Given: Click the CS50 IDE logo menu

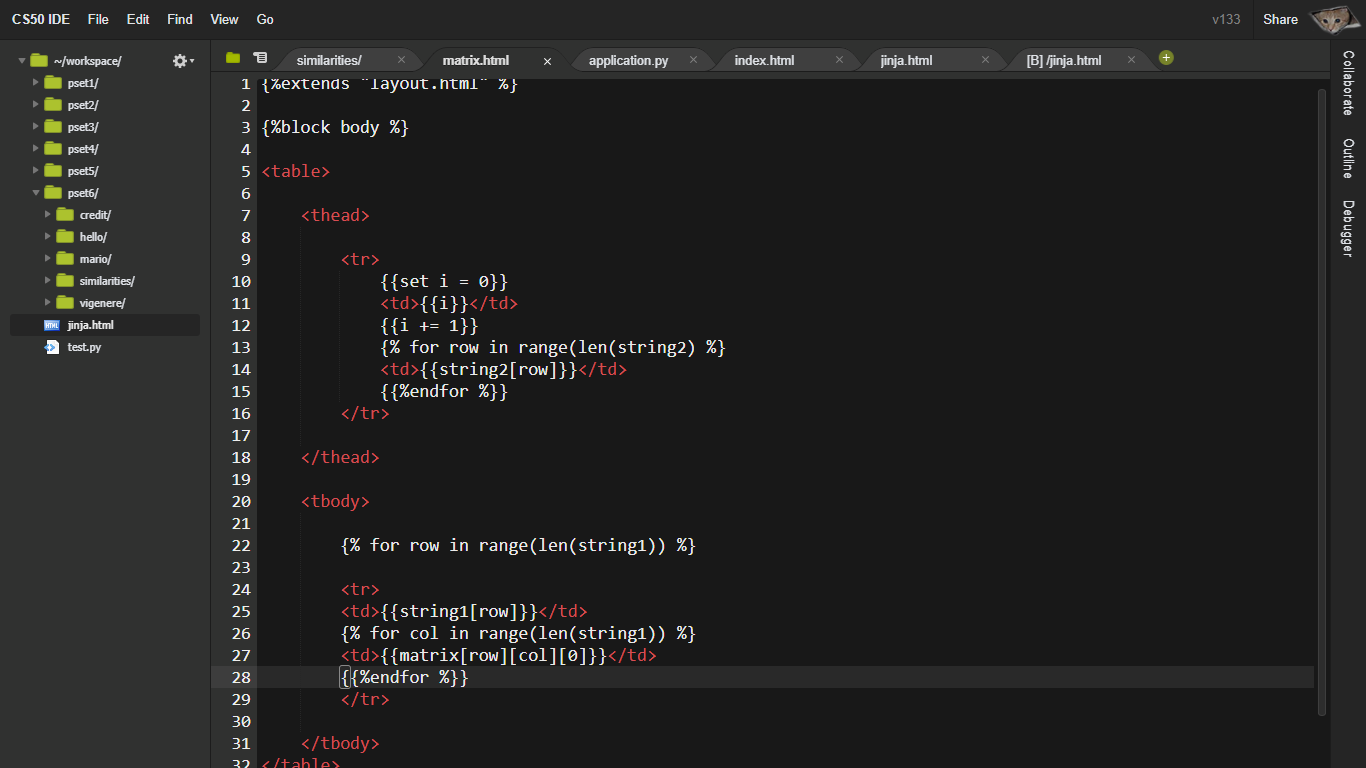Looking at the screenshot, I should [40, 19].
